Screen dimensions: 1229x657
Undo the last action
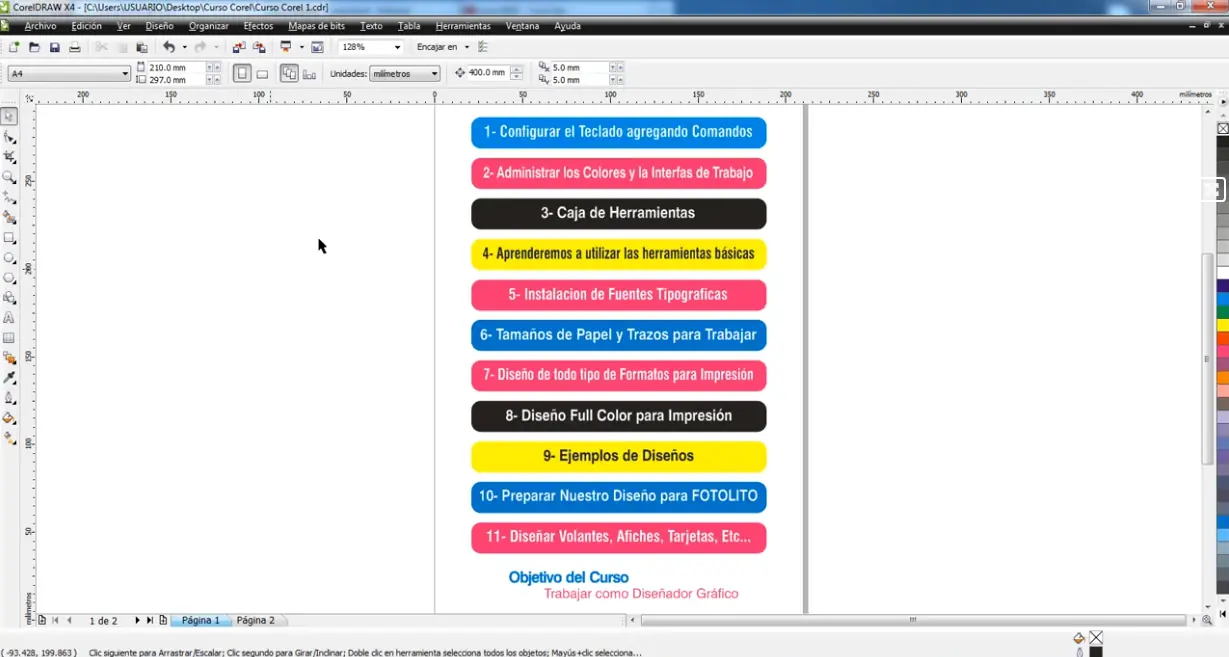coord(168,47)
